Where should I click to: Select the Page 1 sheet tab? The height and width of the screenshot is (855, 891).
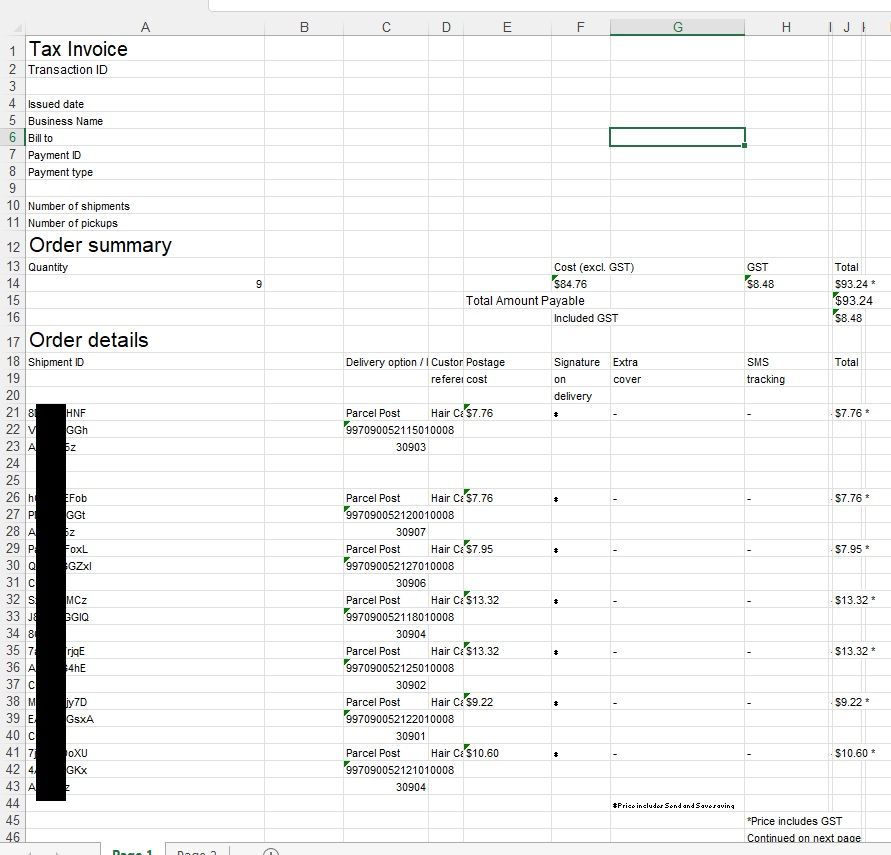133,850
